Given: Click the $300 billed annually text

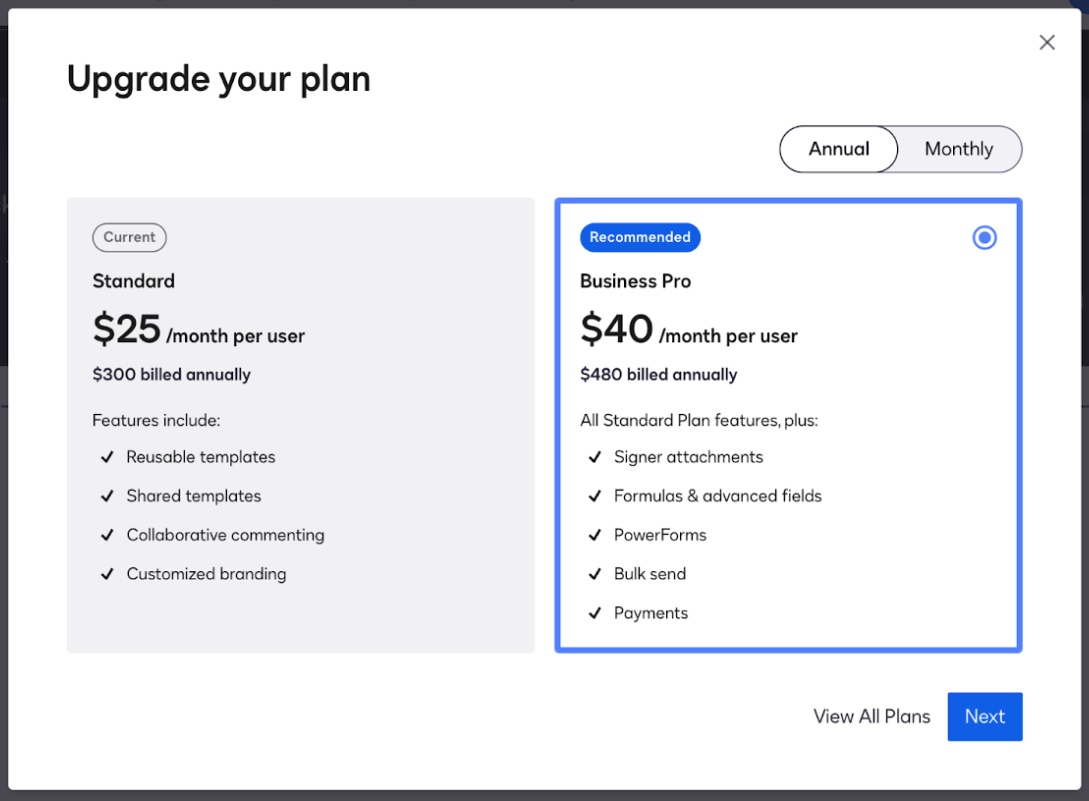Looking at the screenshot, I should tap(171, 375).
